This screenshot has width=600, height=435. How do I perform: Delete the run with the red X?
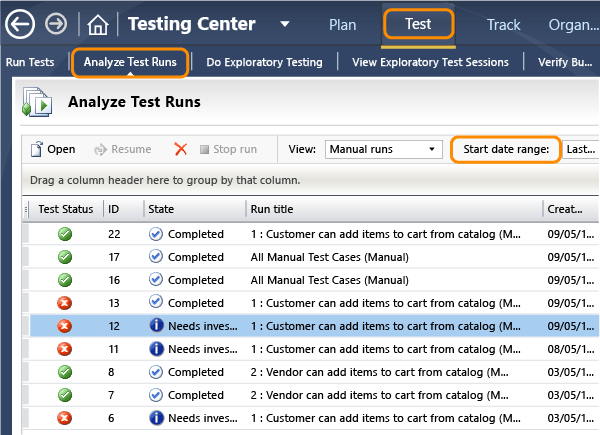coord(181,149)
